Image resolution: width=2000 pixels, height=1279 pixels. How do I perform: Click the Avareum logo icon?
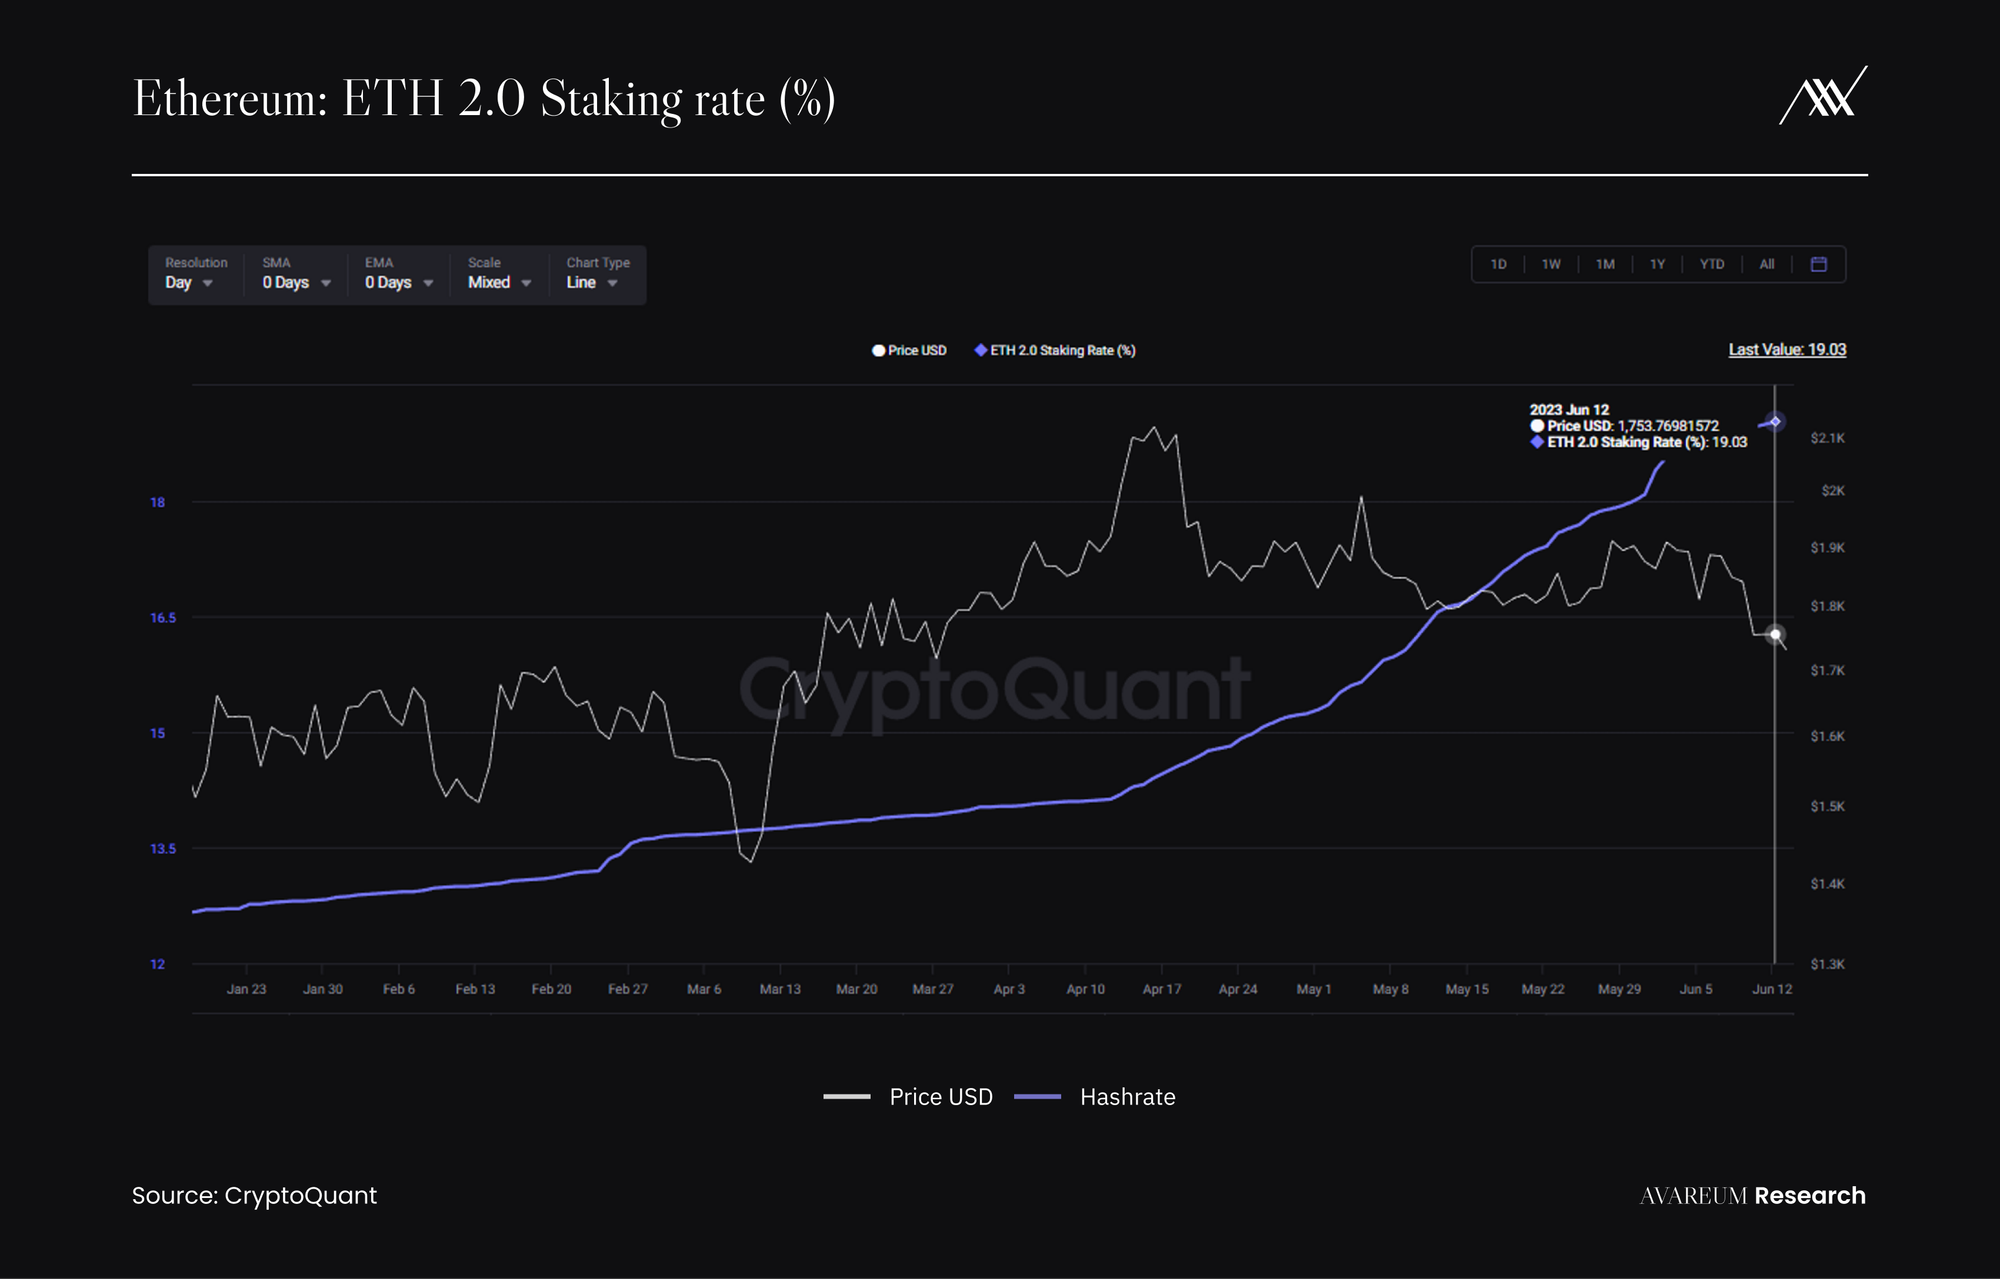1824,96
